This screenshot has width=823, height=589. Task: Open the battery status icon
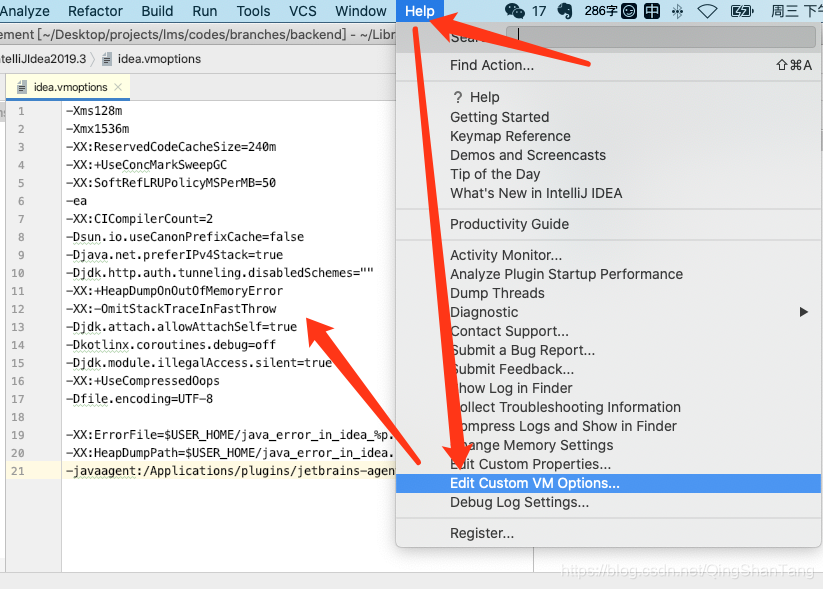pyautogui.click(x=742, y=11)
